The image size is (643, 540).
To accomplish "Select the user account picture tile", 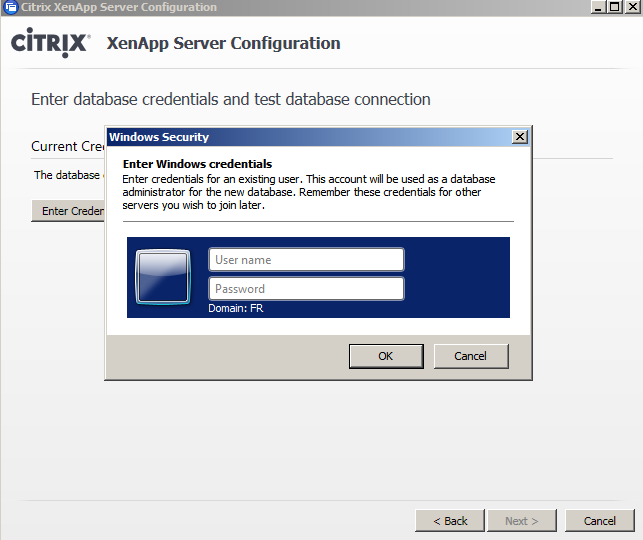I will click(163, 277).
